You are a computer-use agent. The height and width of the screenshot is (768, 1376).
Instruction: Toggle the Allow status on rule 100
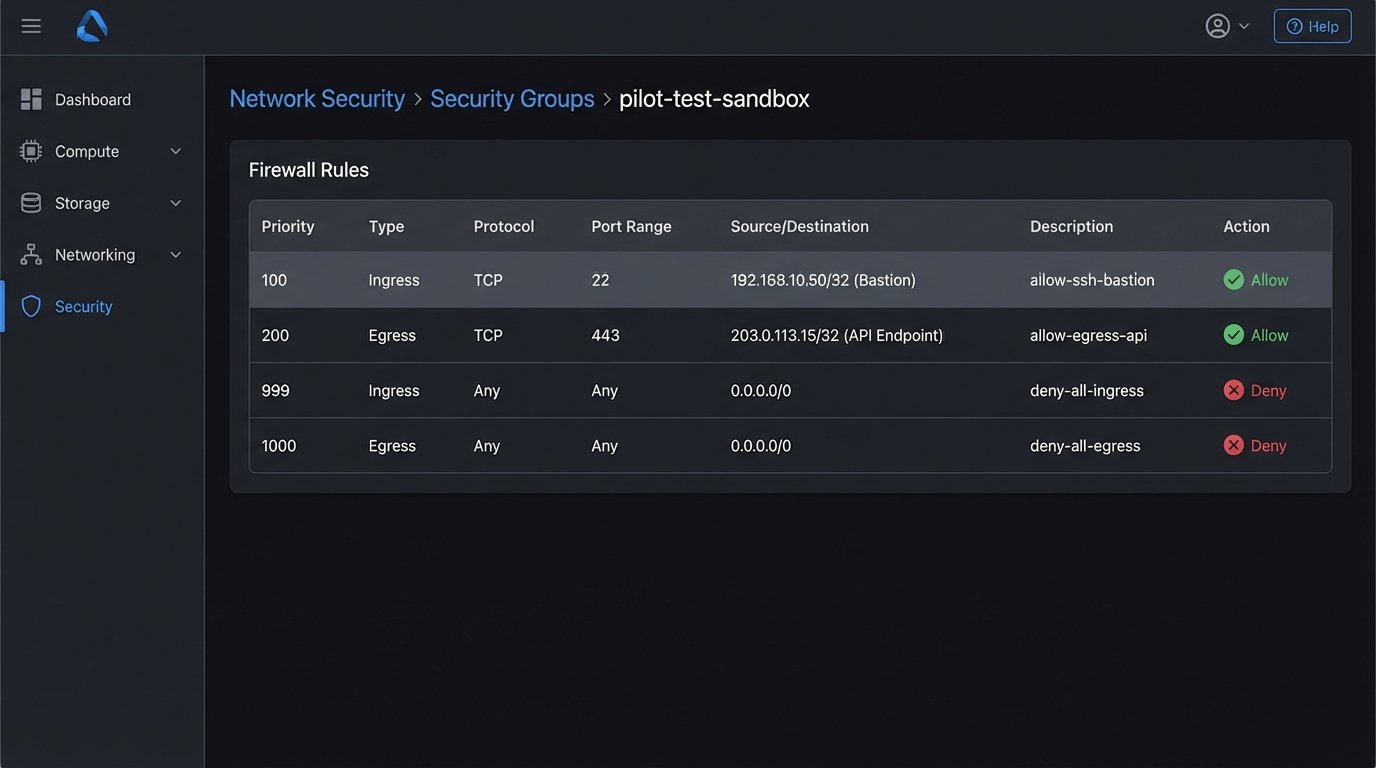point(1255,280)
